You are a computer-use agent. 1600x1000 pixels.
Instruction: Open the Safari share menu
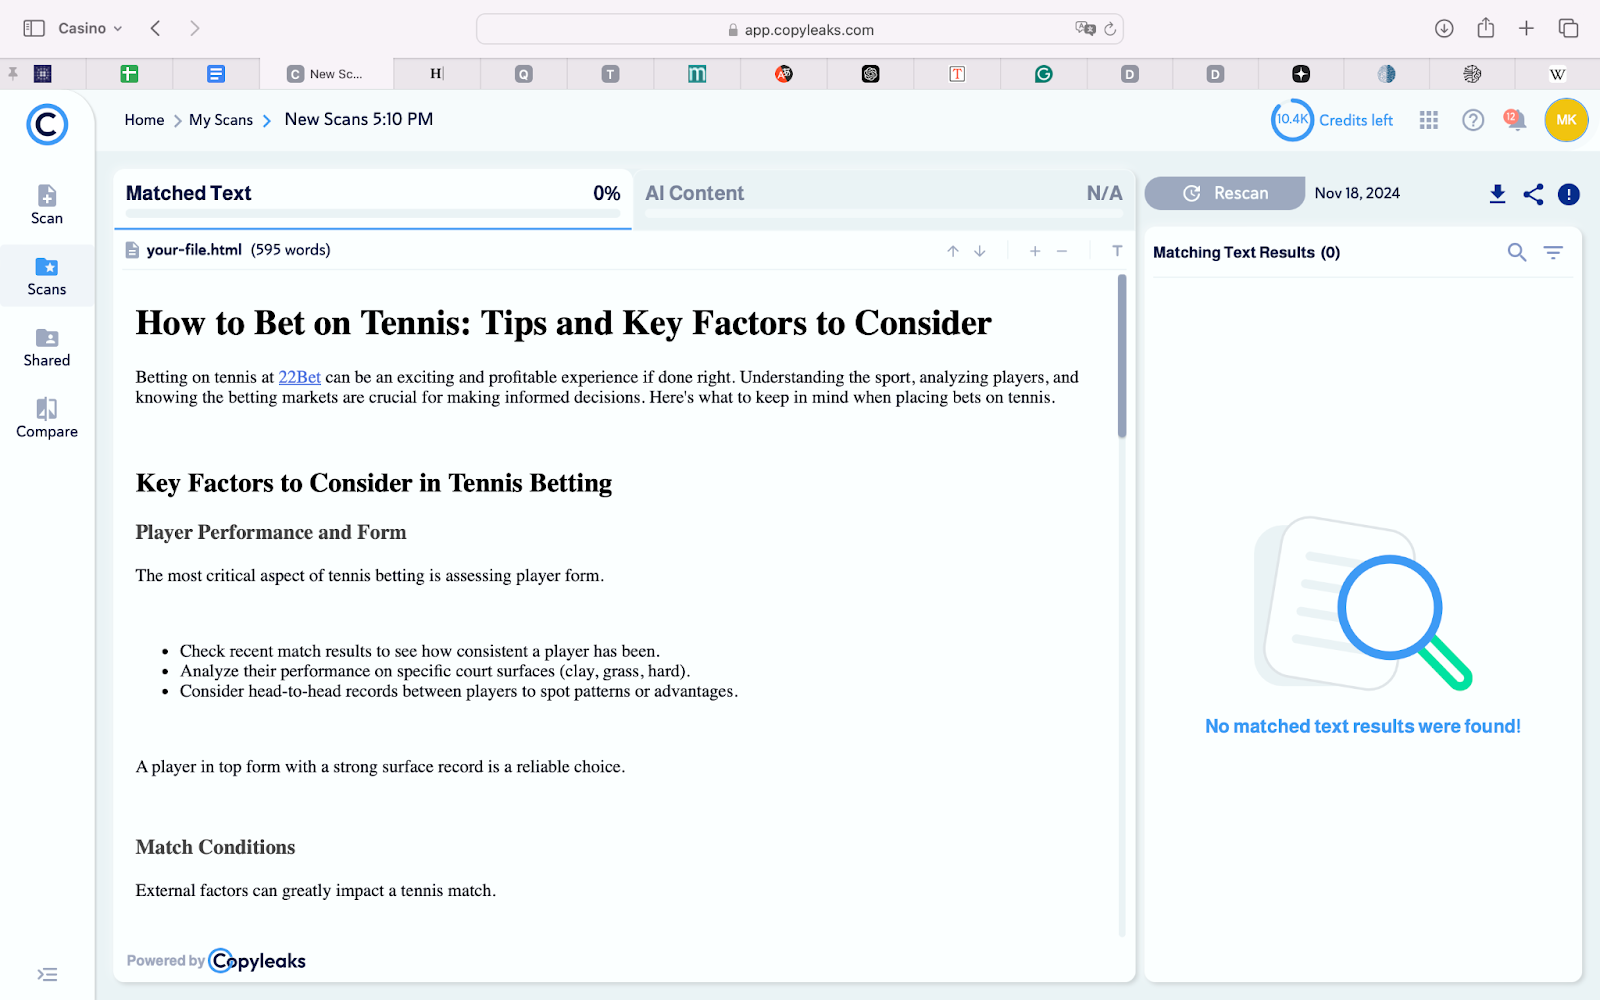tap(1486, 28)
